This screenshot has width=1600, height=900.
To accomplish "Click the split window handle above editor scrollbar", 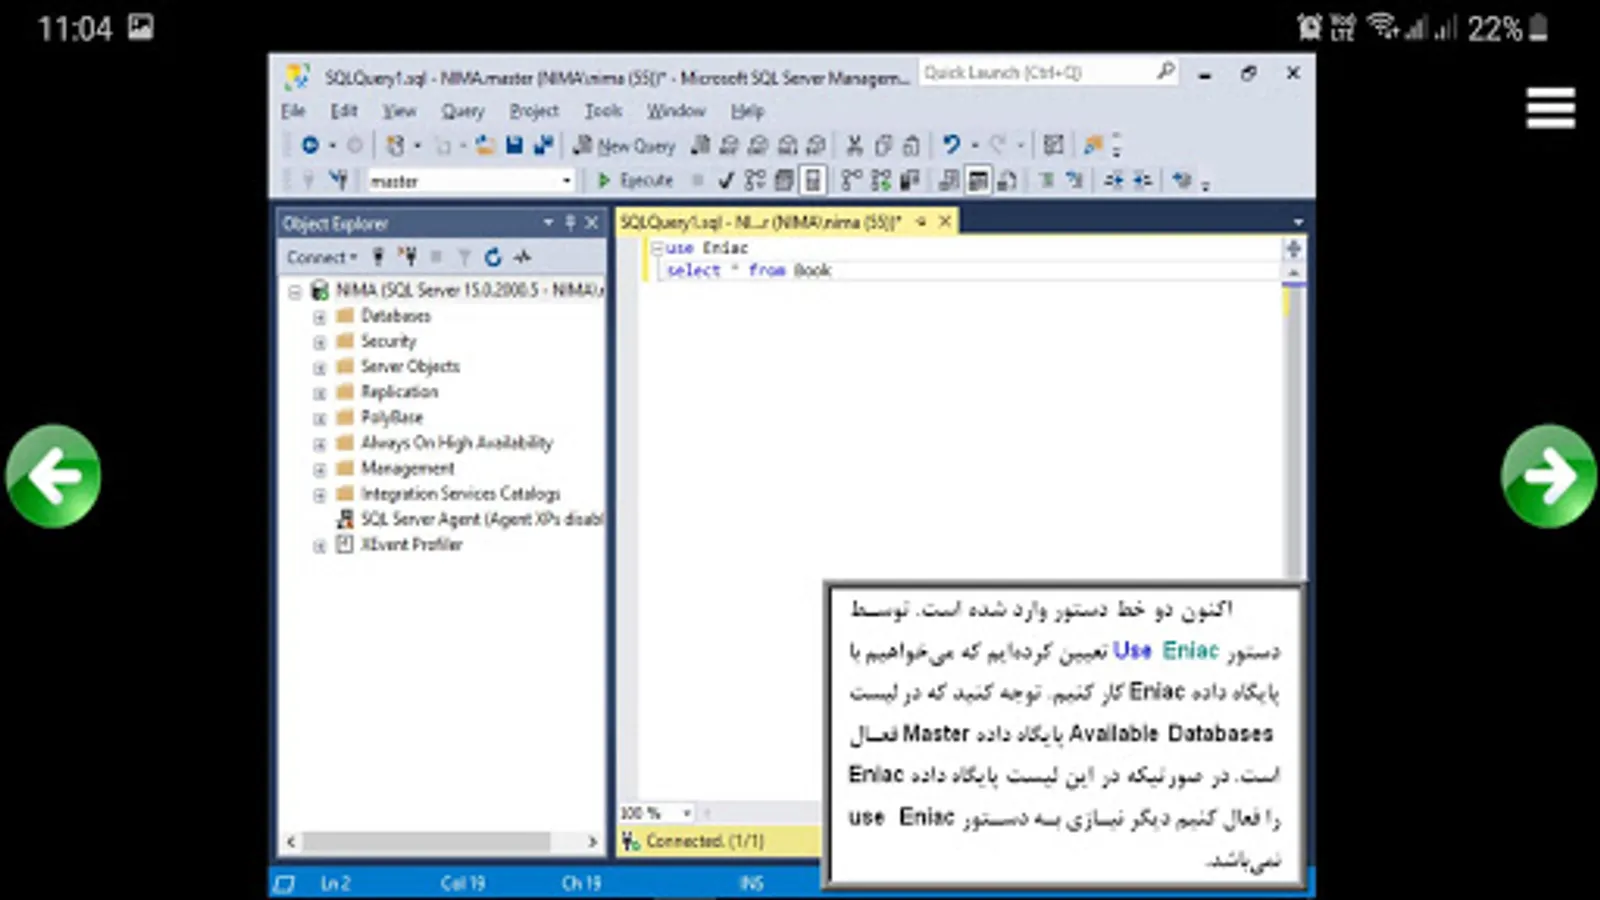I will [x=1293, y=248].
